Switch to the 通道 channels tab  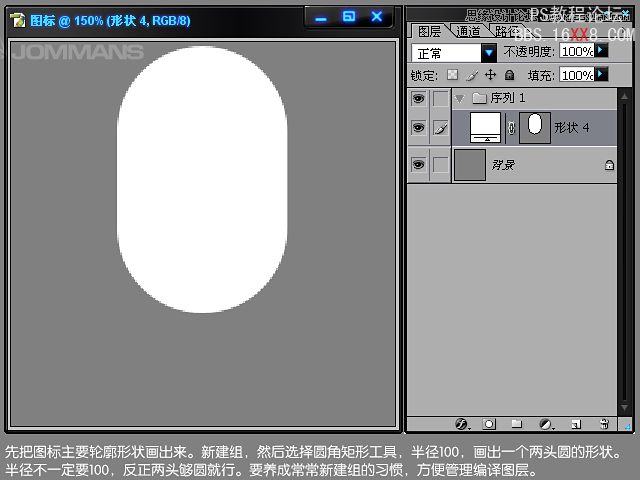(468, 31)
